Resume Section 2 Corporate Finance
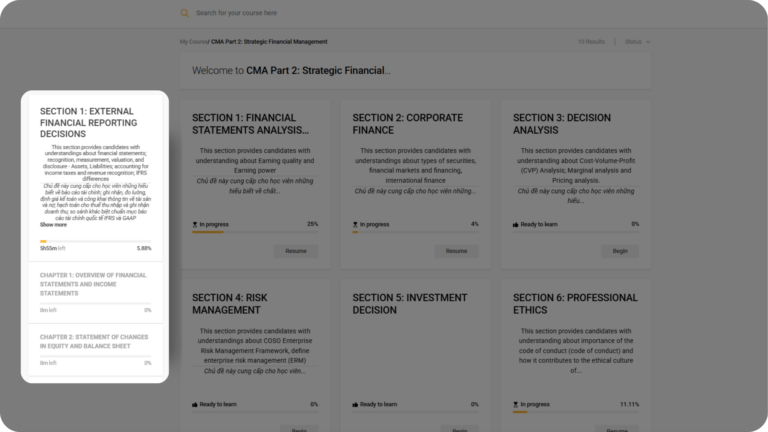 click(x=456, y=251)
